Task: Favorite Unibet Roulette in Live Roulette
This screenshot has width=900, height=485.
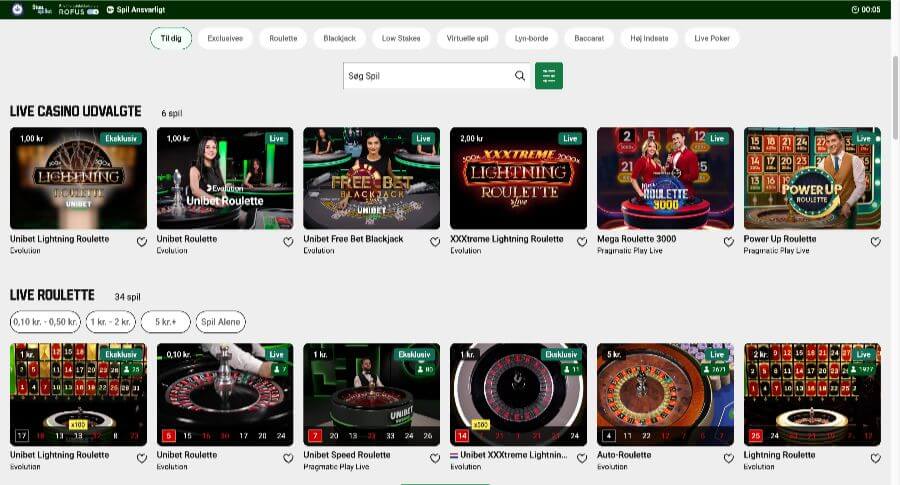Action: point(288,458)
